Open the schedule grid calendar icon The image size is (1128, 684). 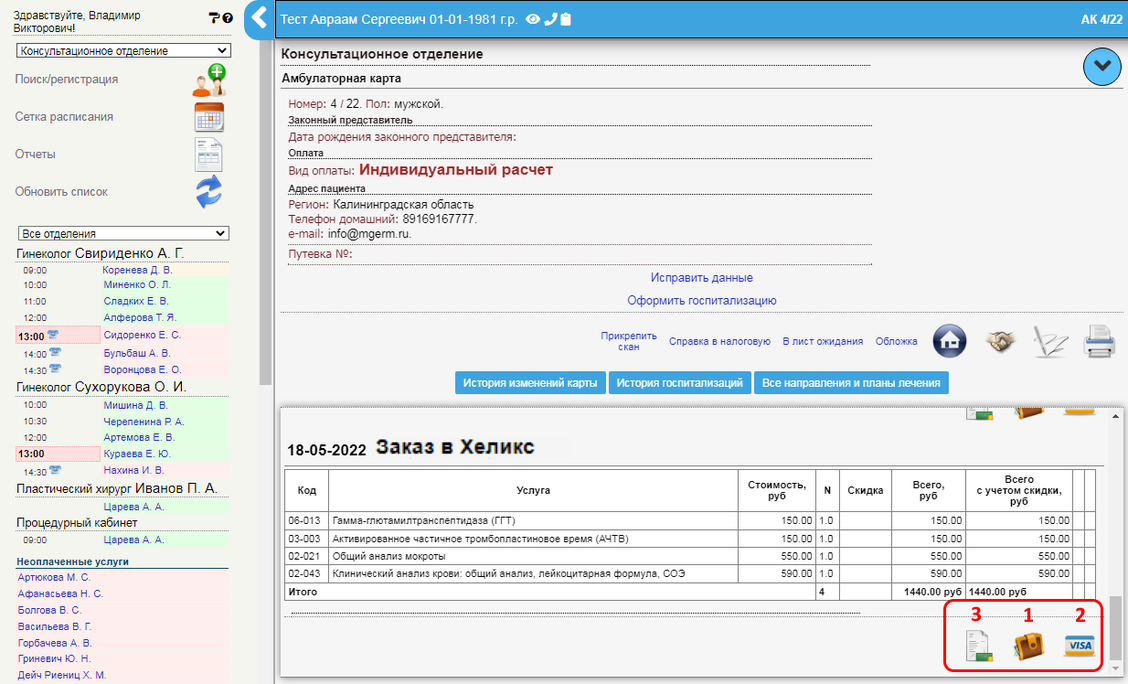209,118
